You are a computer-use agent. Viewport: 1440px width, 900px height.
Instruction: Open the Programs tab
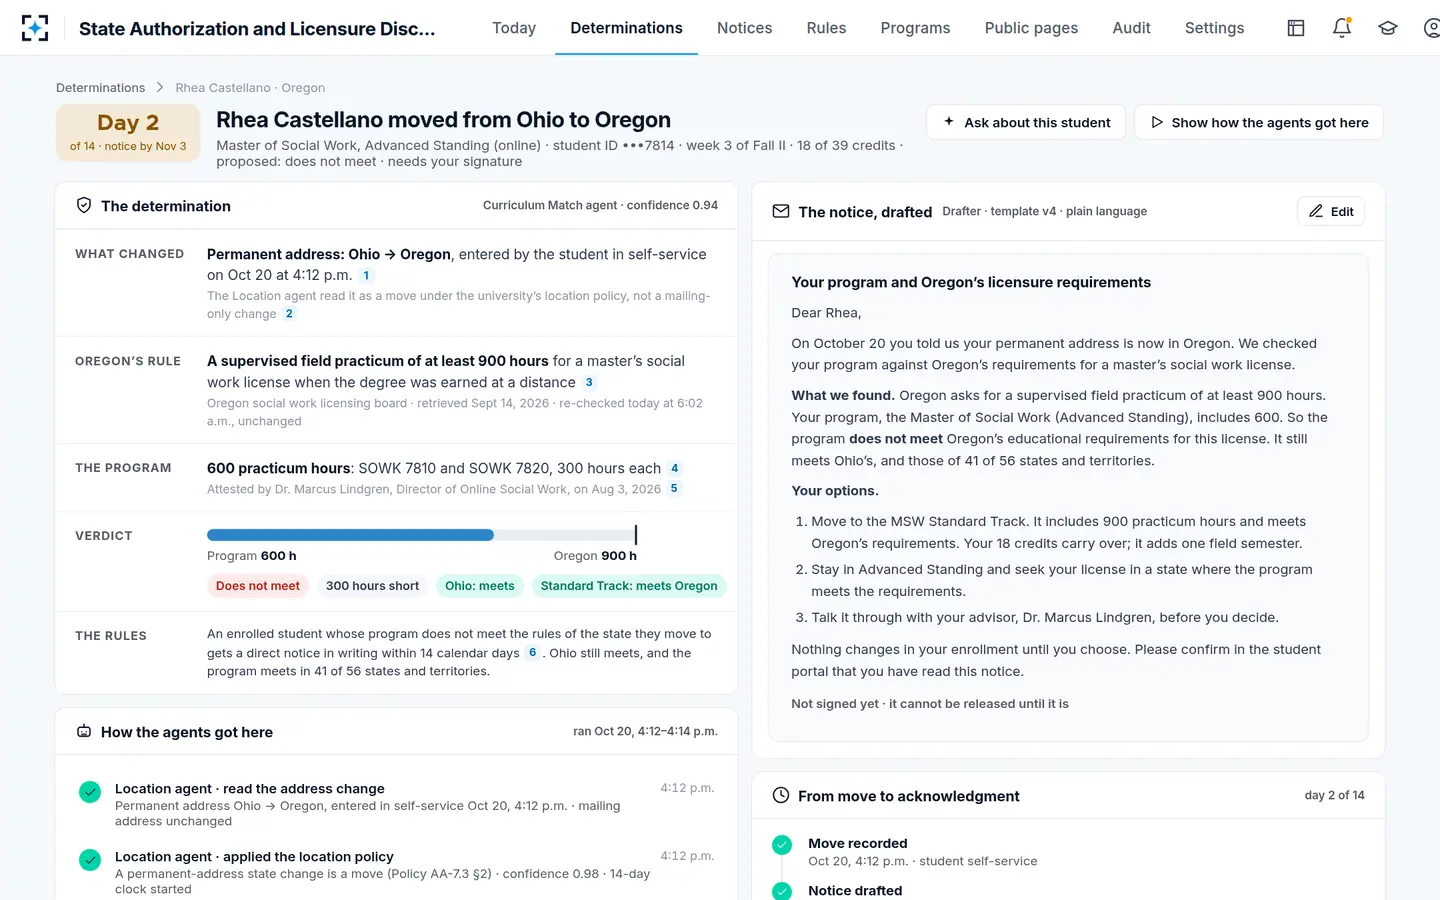click(x=915, y=28)
